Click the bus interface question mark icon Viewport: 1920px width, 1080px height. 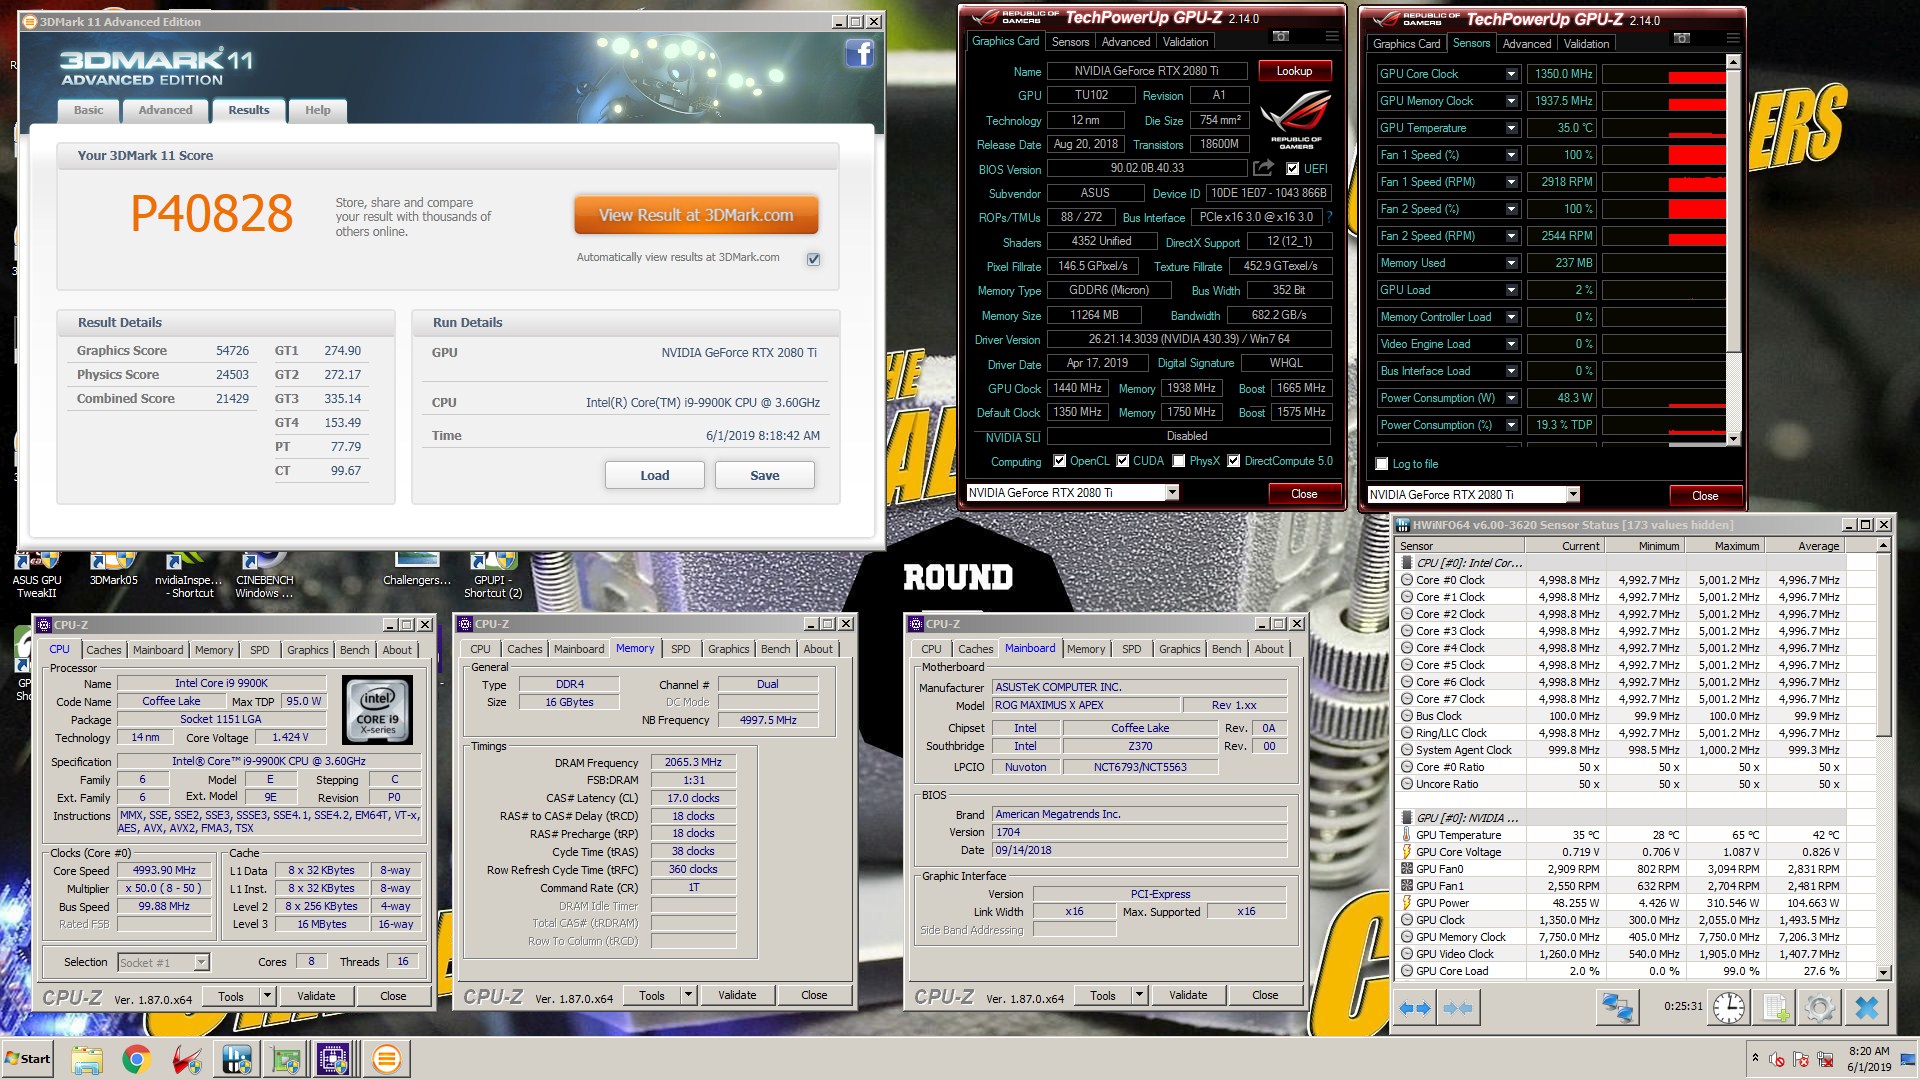coord(1329,217)
